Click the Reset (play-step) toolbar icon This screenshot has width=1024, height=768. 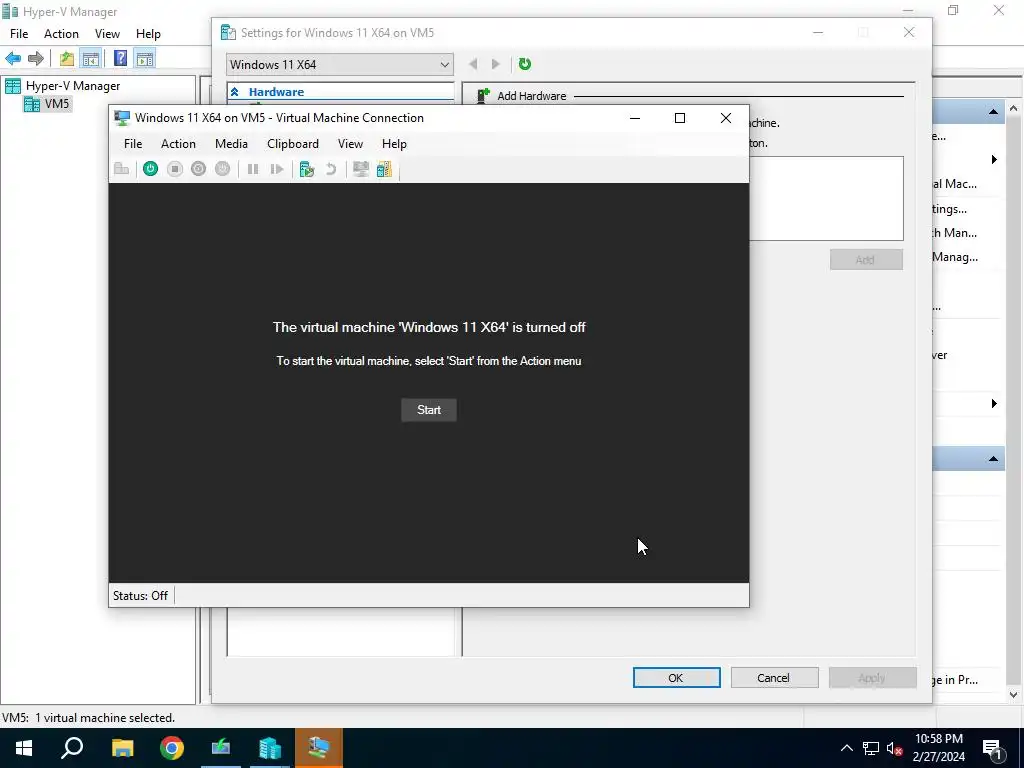277,169
